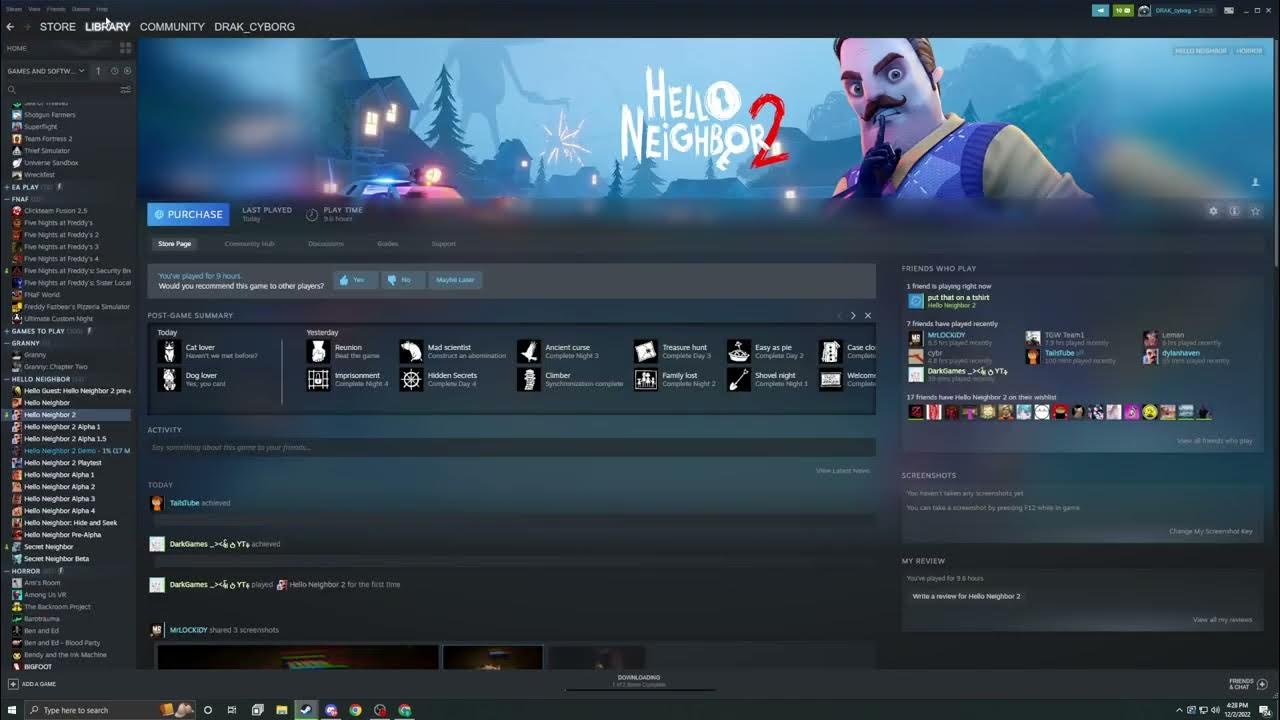Open the game's Support tab

[x=443, y=244]
